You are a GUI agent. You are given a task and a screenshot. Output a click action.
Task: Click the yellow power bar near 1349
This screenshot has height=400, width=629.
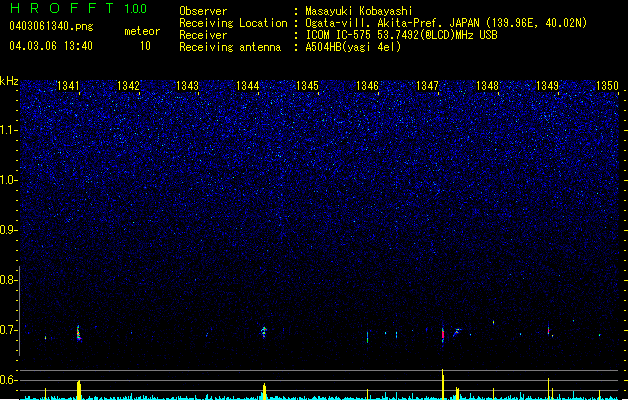[x=548, y=389]
